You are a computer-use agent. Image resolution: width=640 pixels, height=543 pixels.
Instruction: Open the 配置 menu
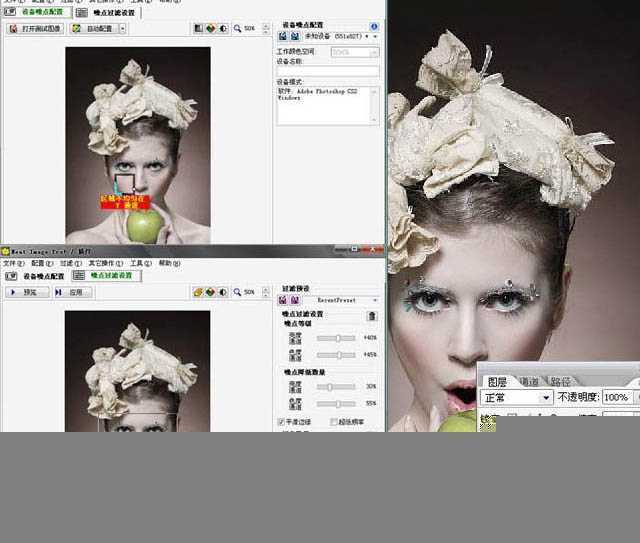42,263
